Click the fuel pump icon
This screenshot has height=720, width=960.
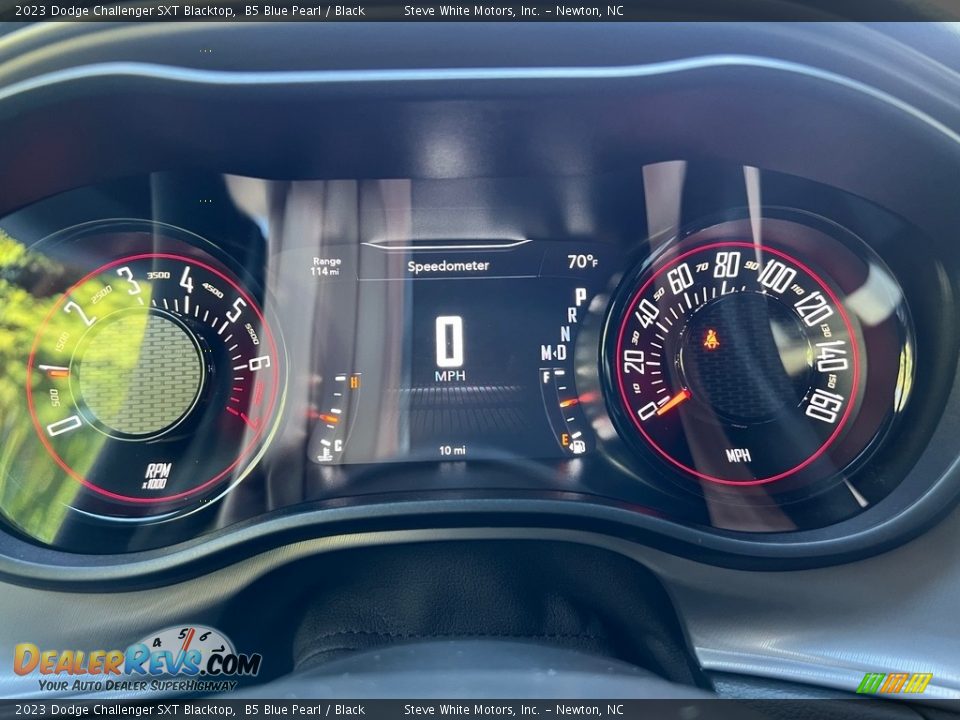point(577,446)
